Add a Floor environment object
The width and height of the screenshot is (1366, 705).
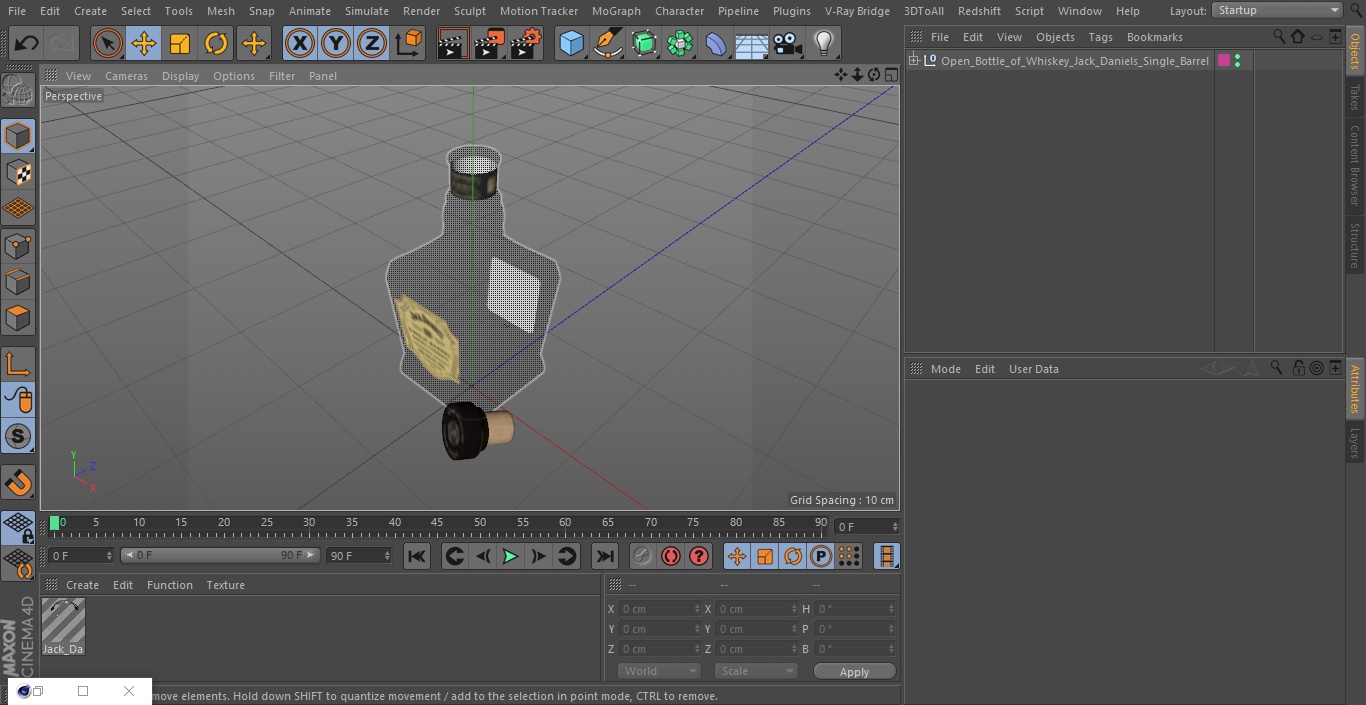click(x=752, y=43)
